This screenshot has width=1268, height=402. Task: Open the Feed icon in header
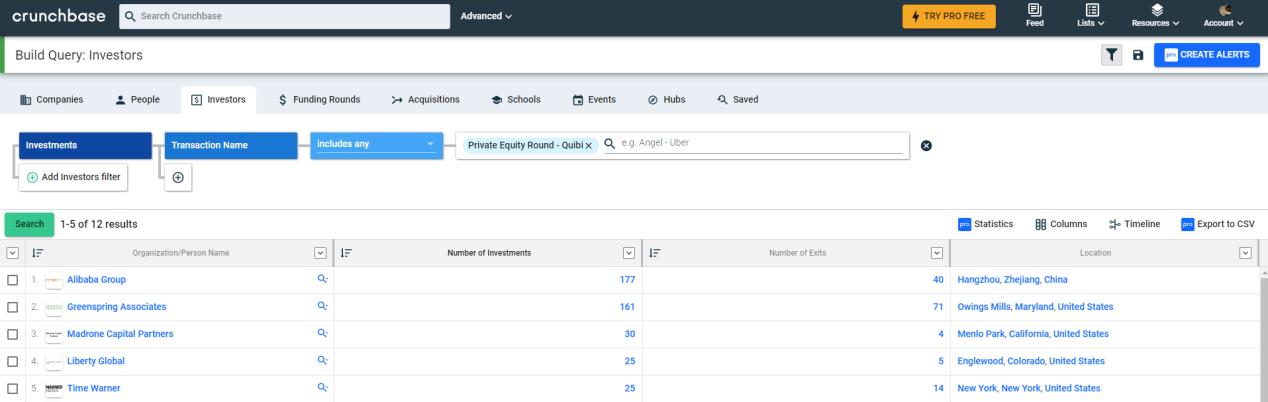coord(1034,16)
